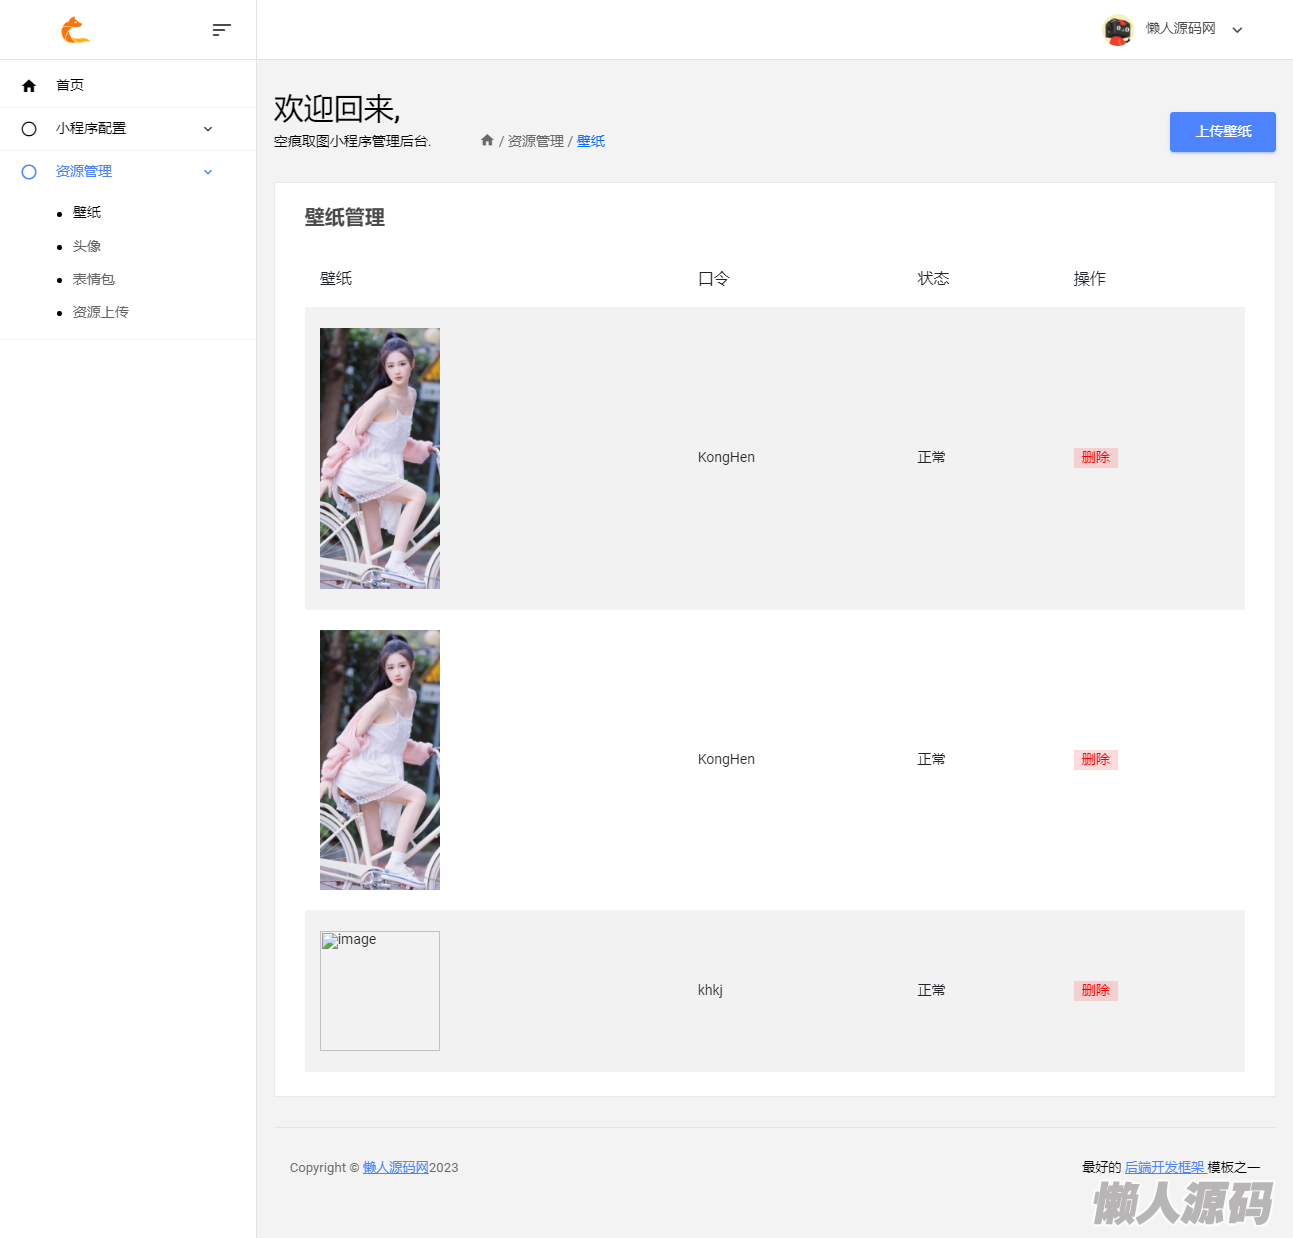This screenshot has height=1238, width=1293.
Task: Click the broken image thumbnail for khkj
Action: coord(380,991)
